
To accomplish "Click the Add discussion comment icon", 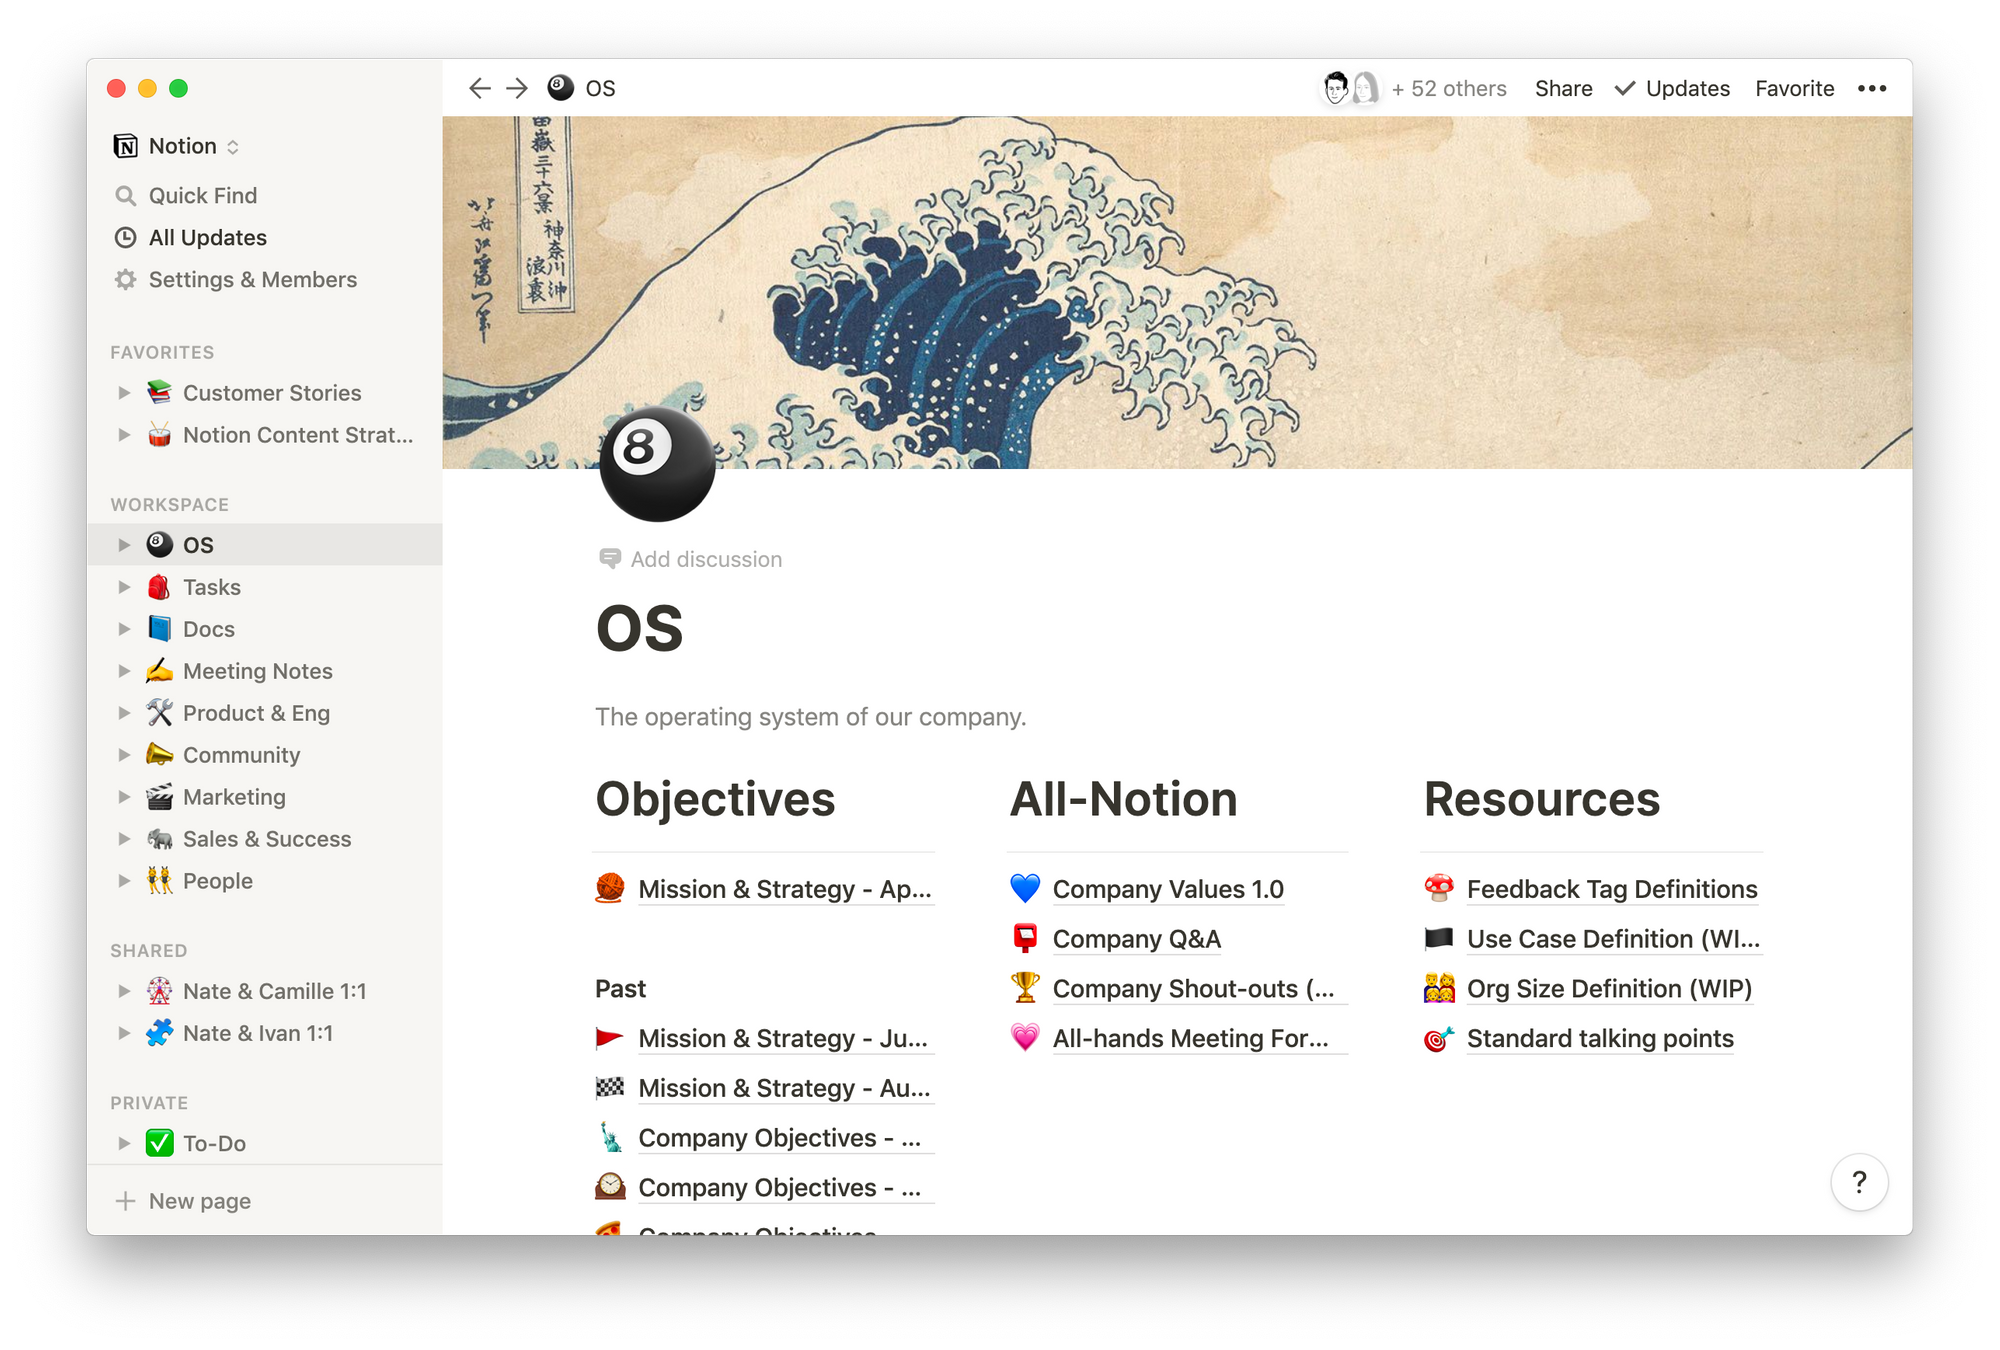I will tap(609, 558).
